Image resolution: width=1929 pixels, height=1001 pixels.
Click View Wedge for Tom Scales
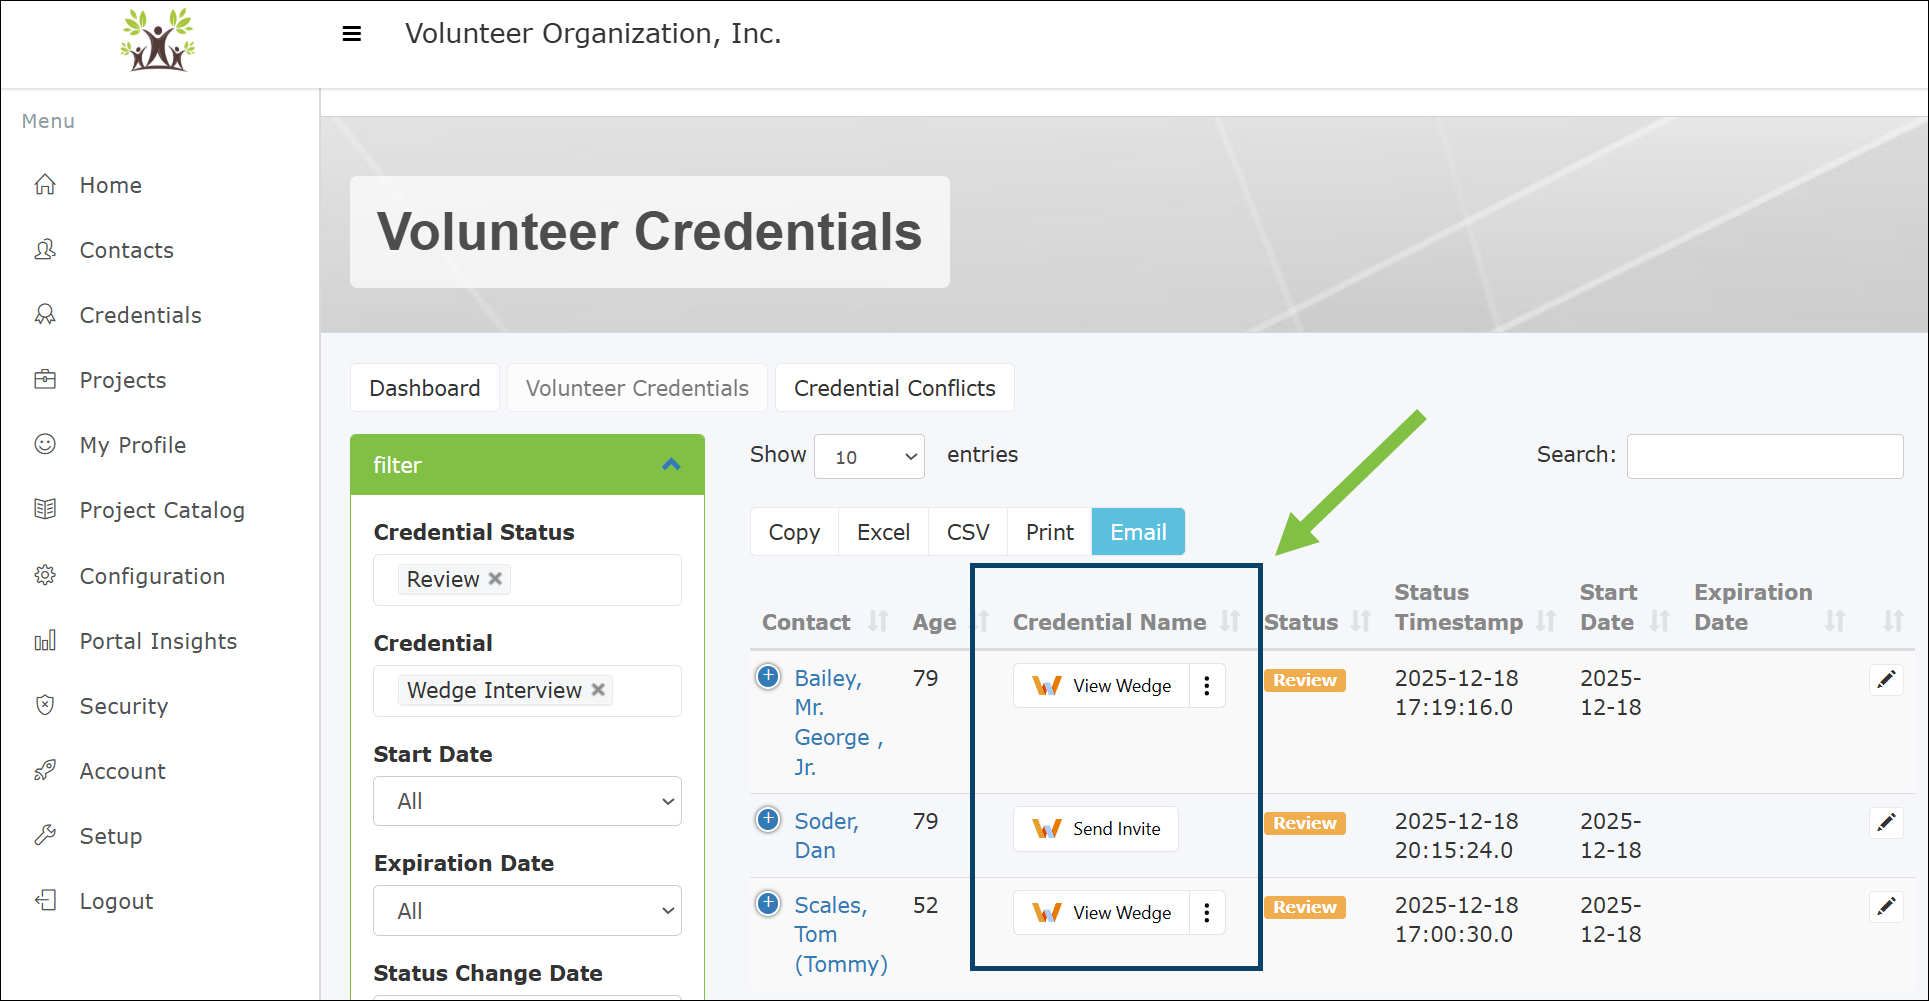coord(1101,913)
